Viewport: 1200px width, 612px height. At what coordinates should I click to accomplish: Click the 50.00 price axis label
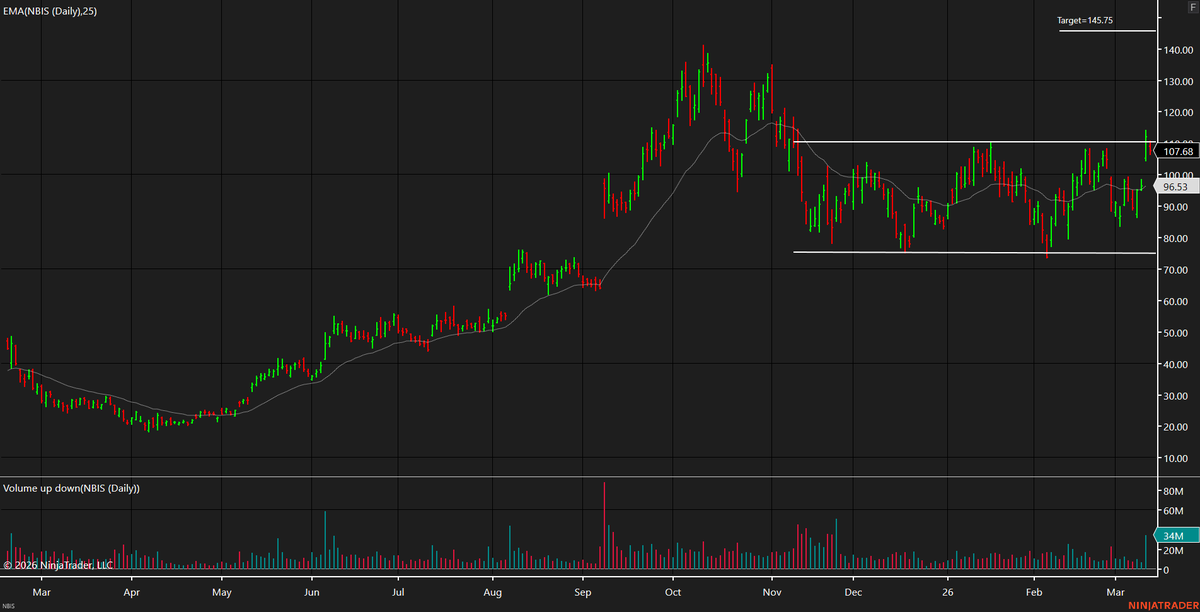(x=1177, y=333)
